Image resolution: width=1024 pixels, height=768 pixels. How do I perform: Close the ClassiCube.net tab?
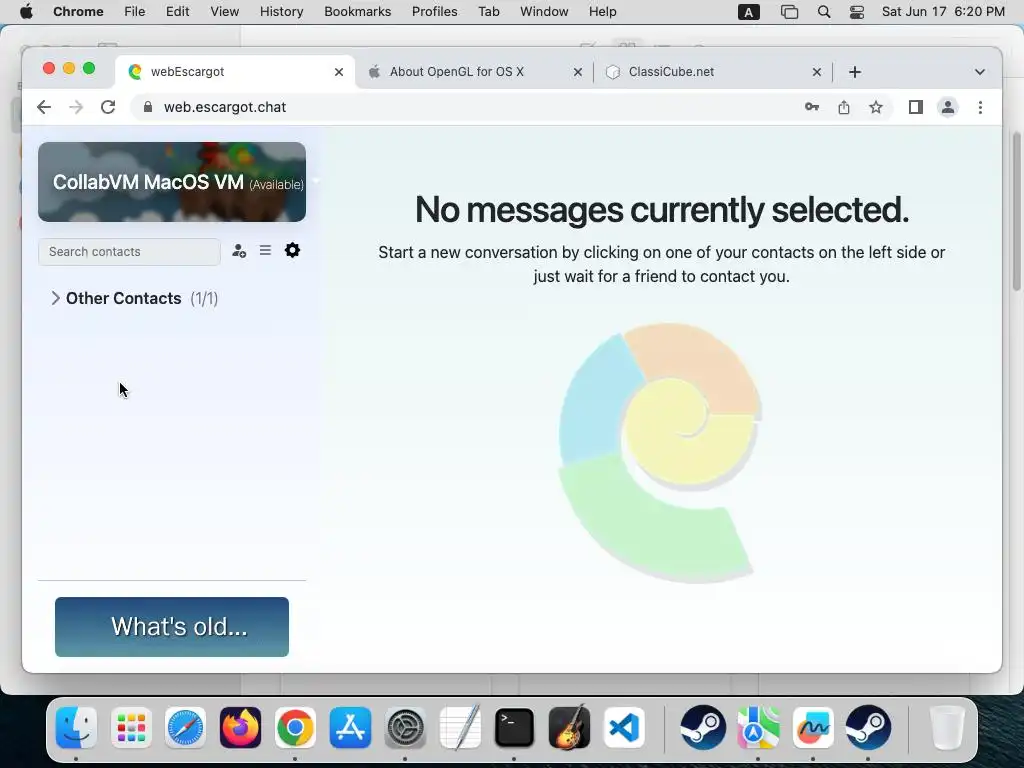[817, 72]
